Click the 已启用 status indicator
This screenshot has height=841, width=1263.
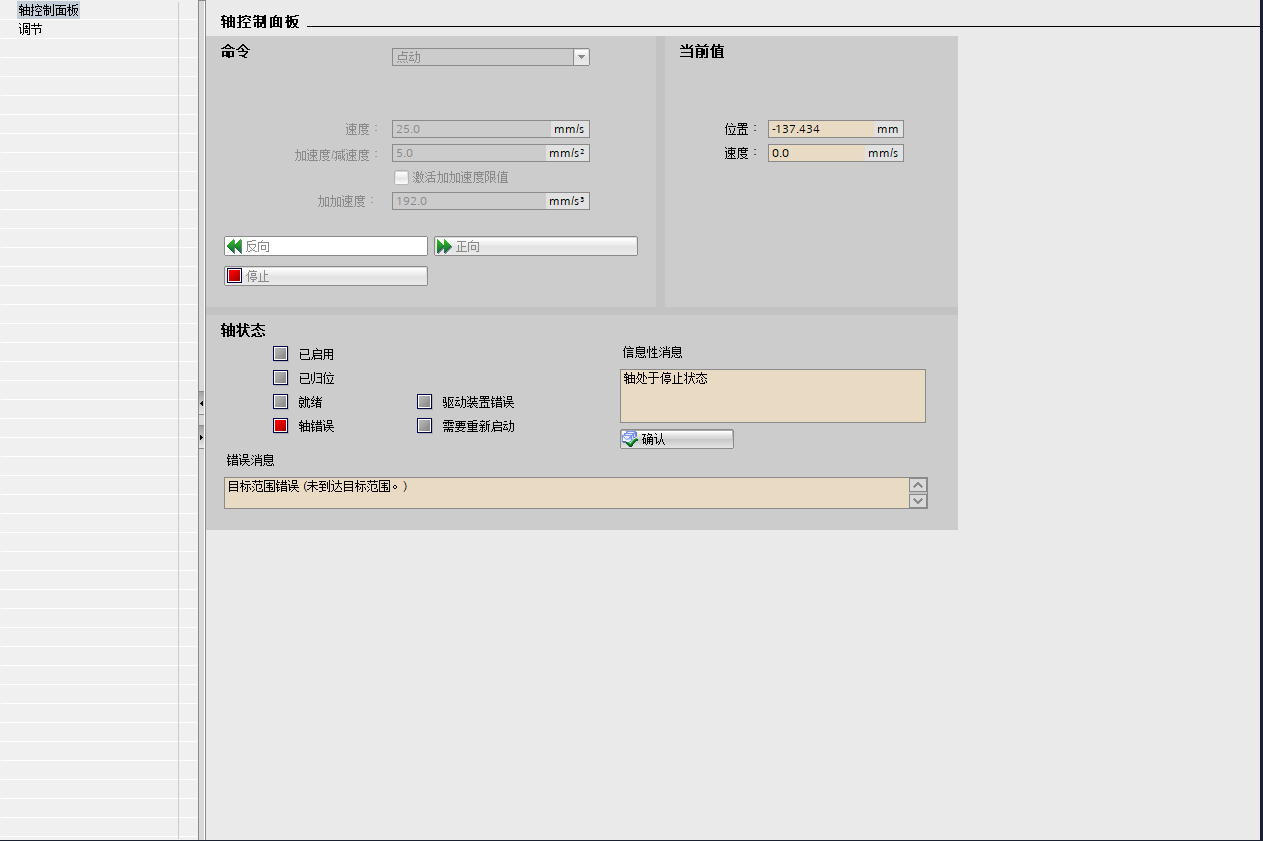(x=281, y=354)
